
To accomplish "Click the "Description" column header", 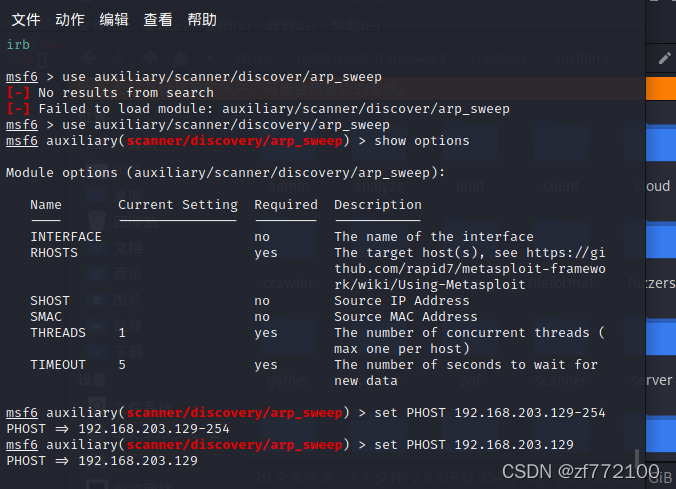I will pyautogui.click(x=378, y=205).
